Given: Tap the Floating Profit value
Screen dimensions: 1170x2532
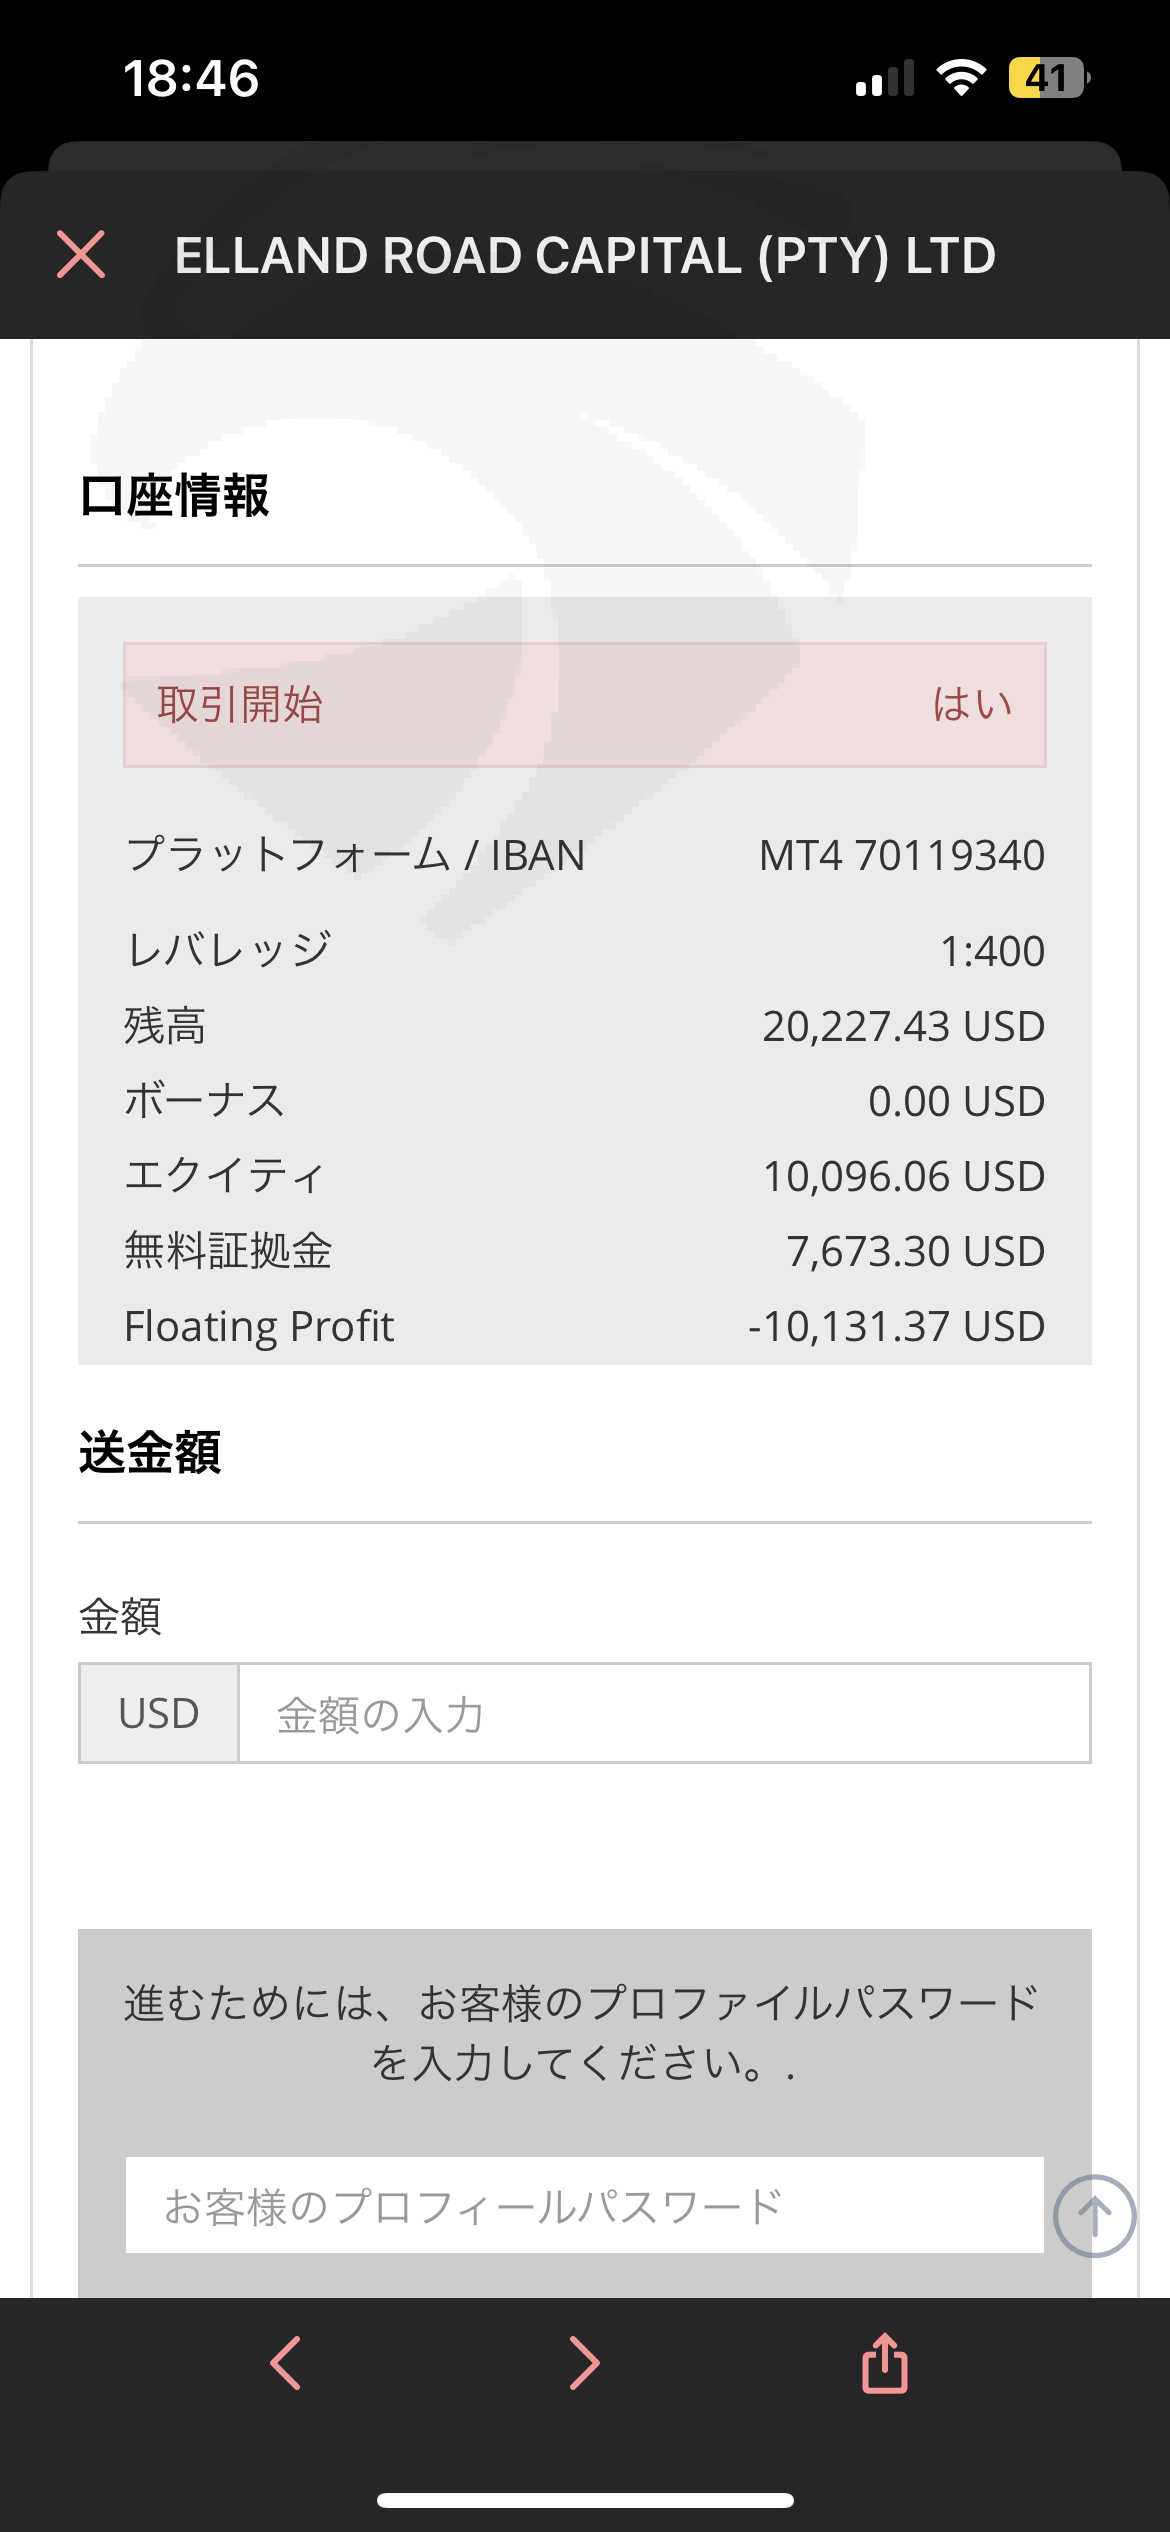Looking at the screenshot, I should (x=896, y=1326).
